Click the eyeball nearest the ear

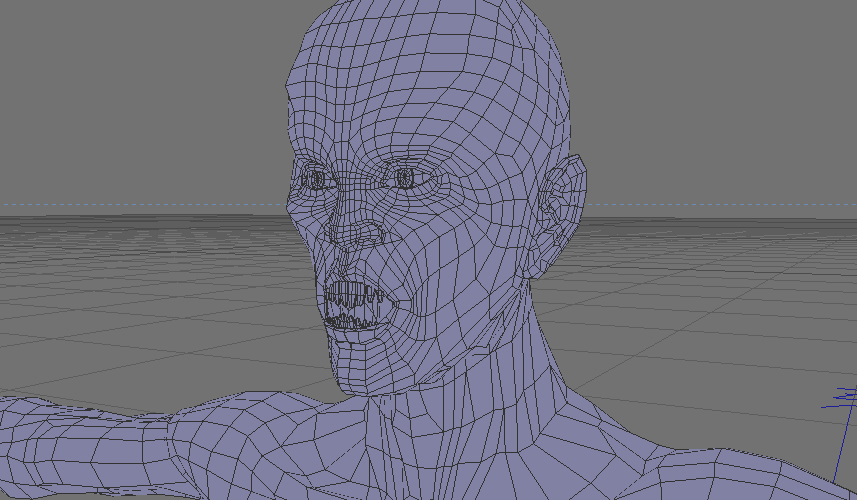point(405,178)
